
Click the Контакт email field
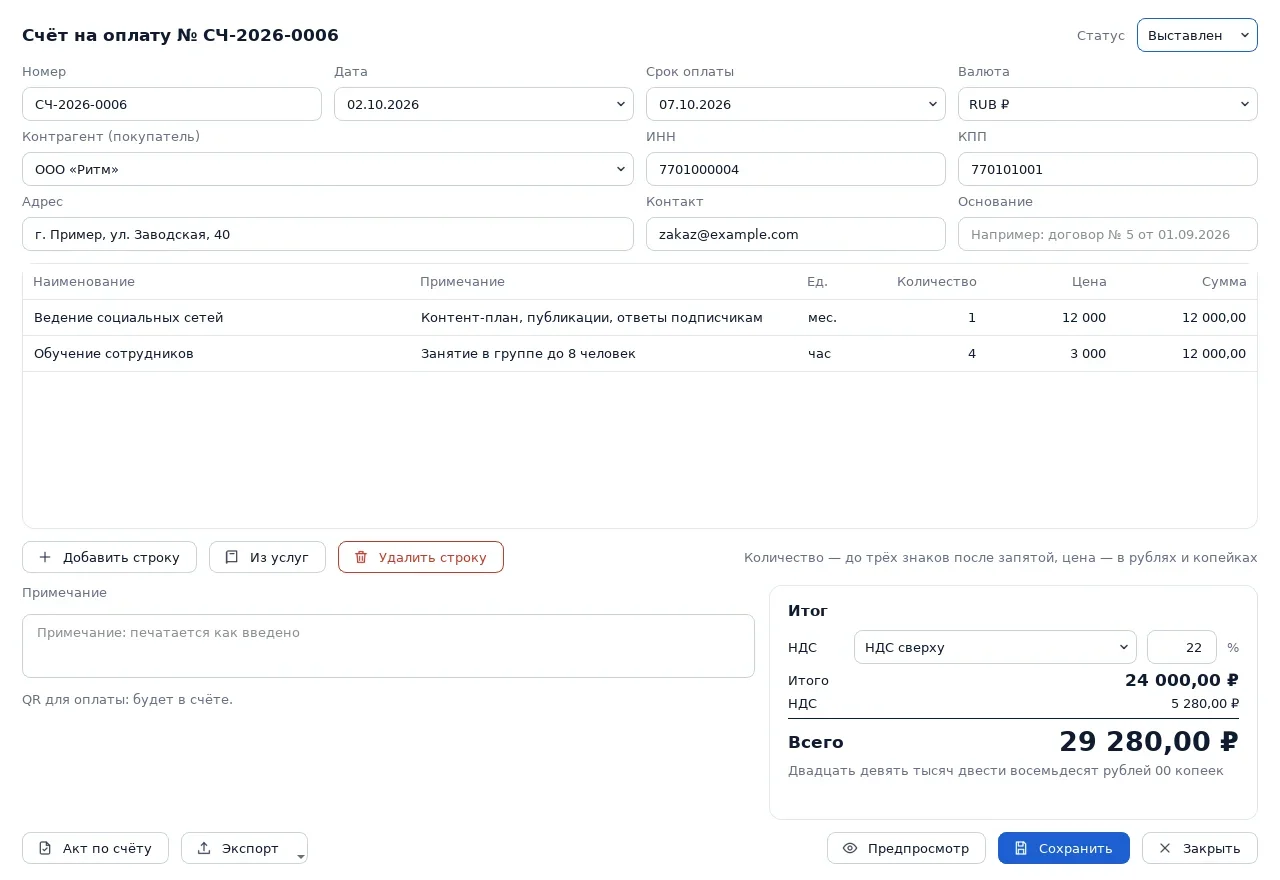pos(796,234)
